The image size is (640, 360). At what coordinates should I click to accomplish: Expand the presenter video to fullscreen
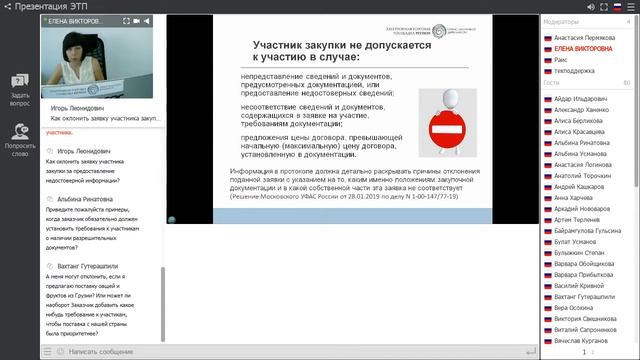(127, 21)
